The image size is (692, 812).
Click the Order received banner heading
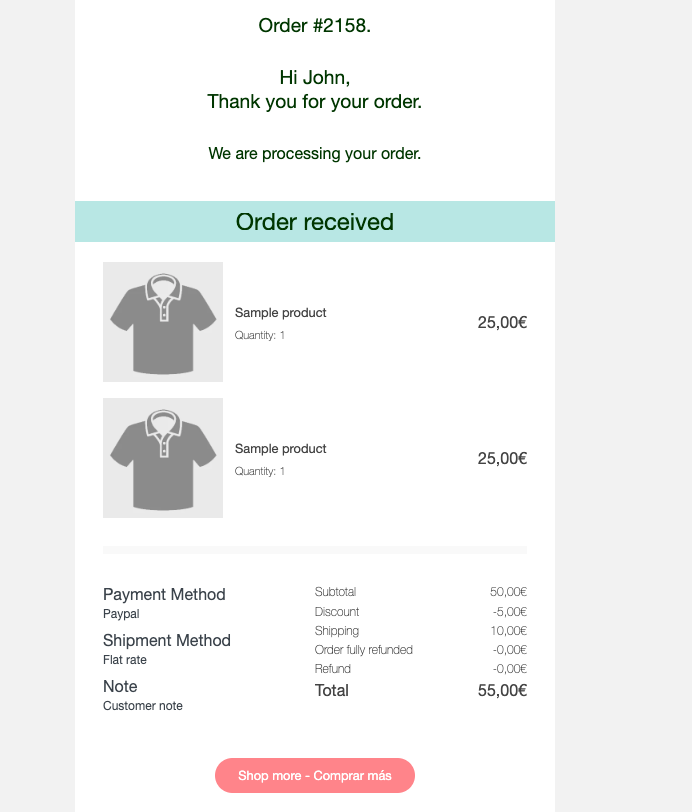click(x=314, y=222)
